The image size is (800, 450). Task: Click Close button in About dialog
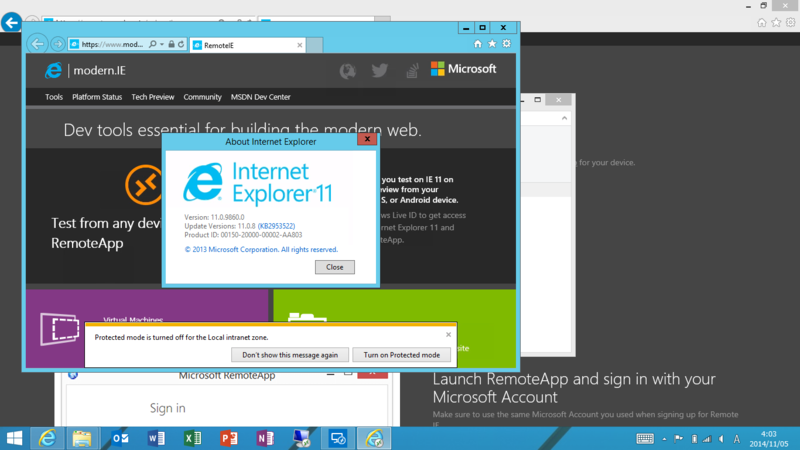click(x=335, y=267)
